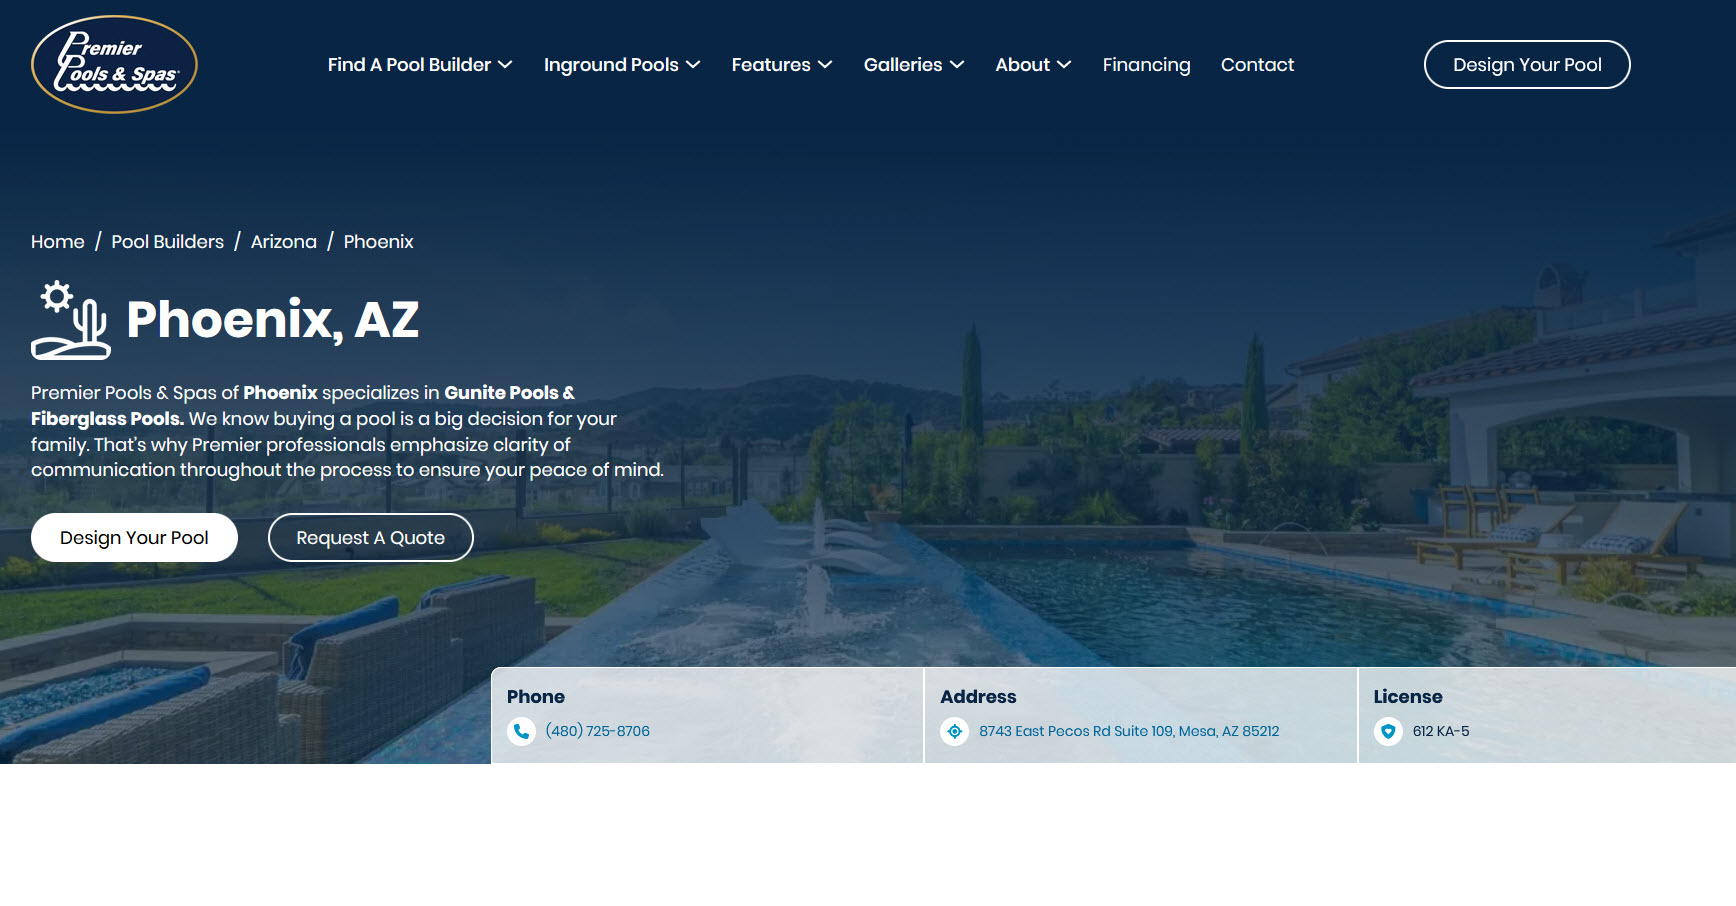Image resolution: width=1736 pixels, height=906 pixels.
Task: Go to Home in the breadcrumb
Action: click(x=58, y=242)
